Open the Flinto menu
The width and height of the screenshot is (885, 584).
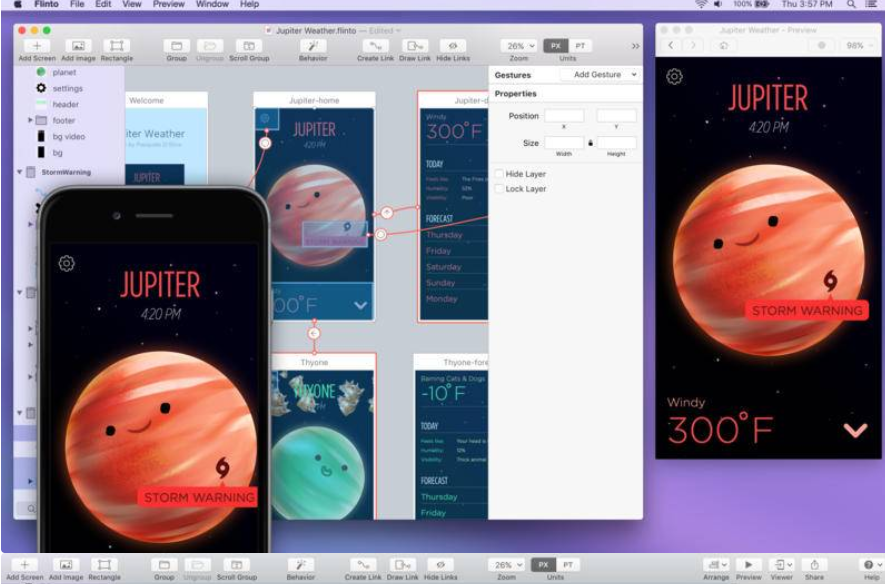[46, 5]
